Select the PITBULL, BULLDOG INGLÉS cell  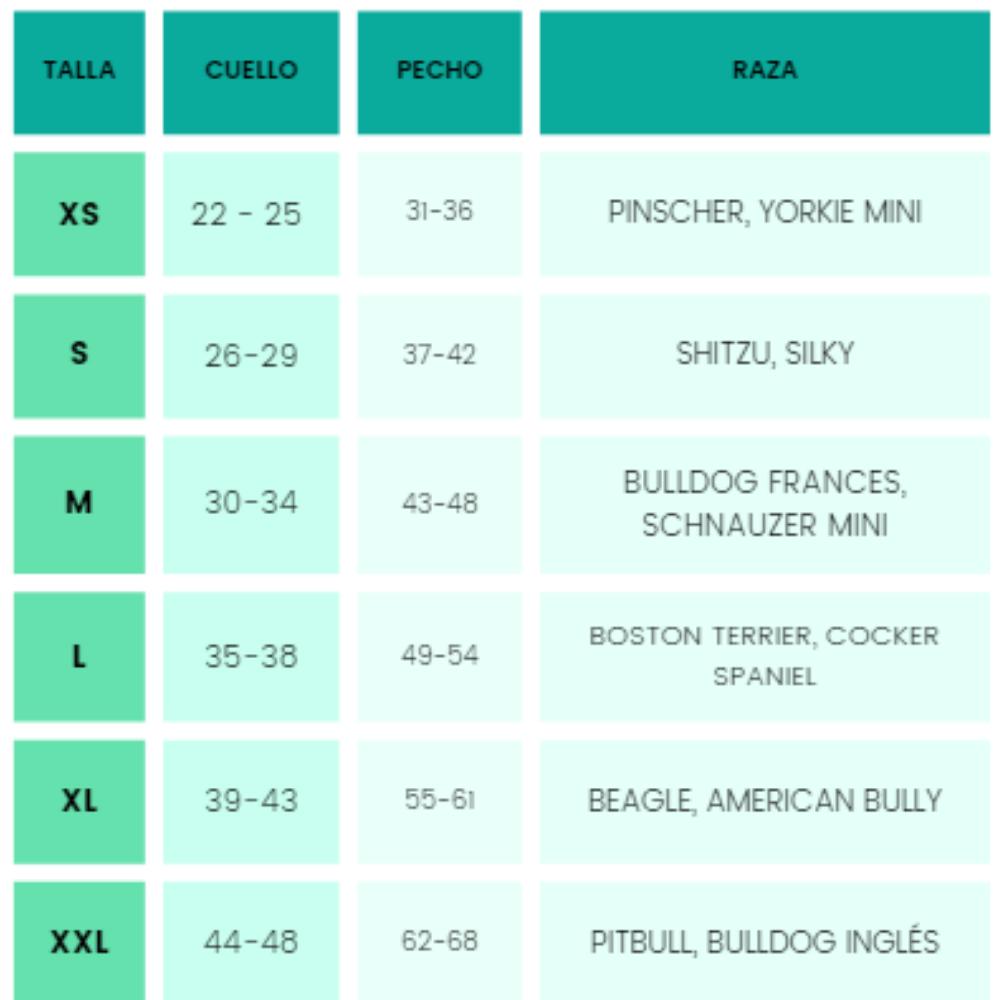tap(765, 941)
